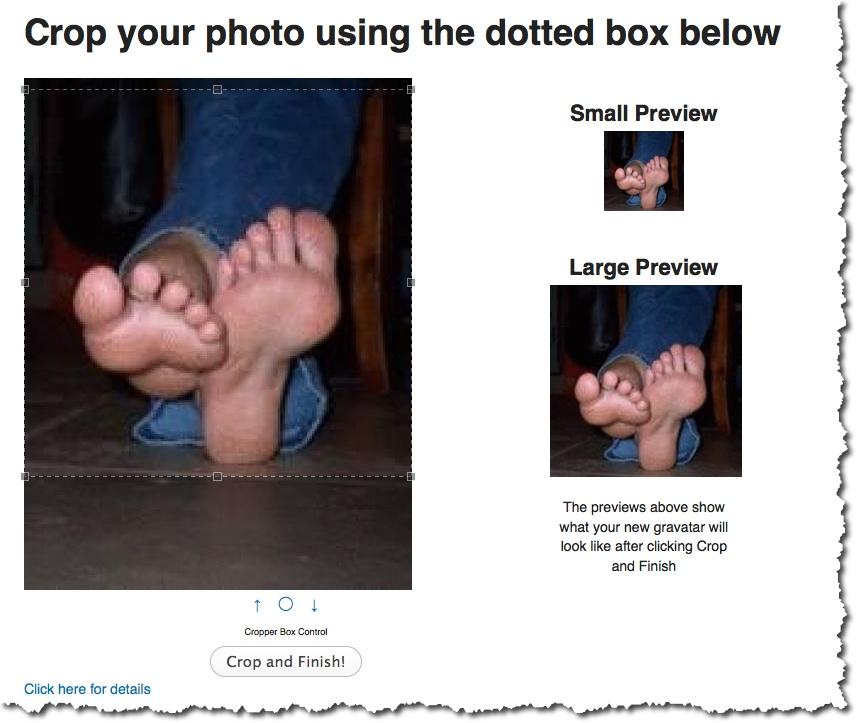Click the top-center crop handle
Image resolution: width=858 pixels, height=723 pixels.
coord(217,89)
